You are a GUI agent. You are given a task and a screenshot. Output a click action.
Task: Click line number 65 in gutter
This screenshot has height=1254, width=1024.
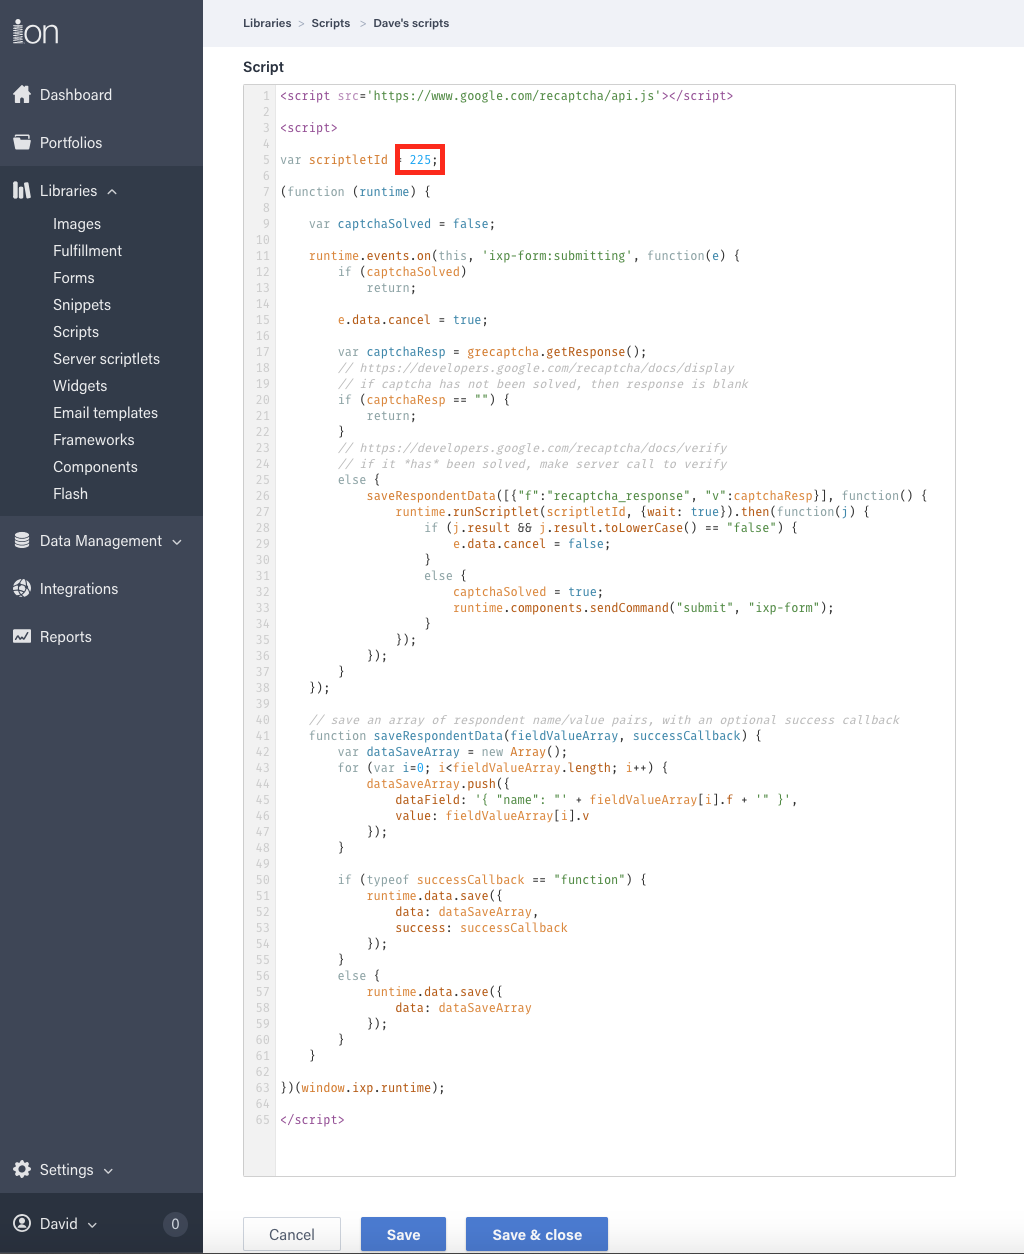point(263,1120)
